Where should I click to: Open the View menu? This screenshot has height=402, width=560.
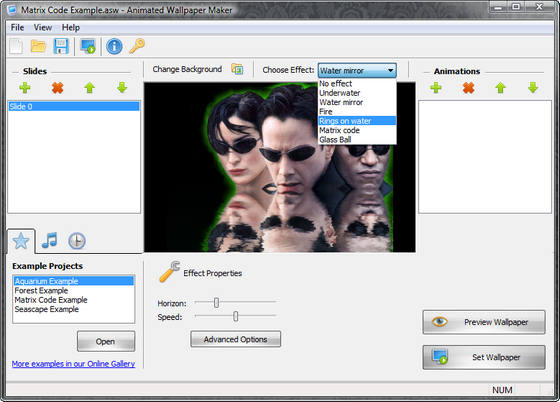pos(42,27)
